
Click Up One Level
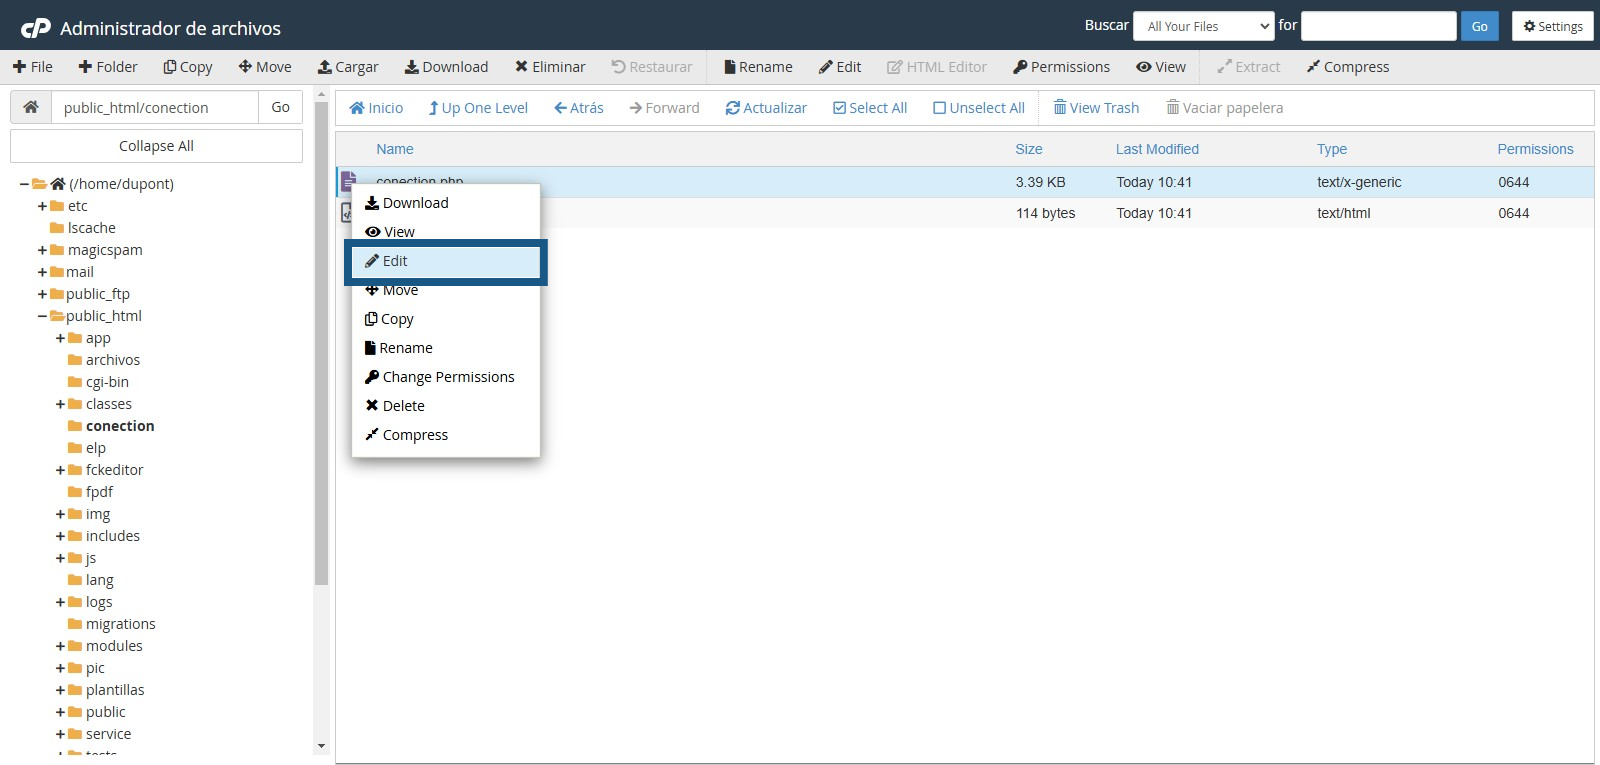(x=478, y=108)
